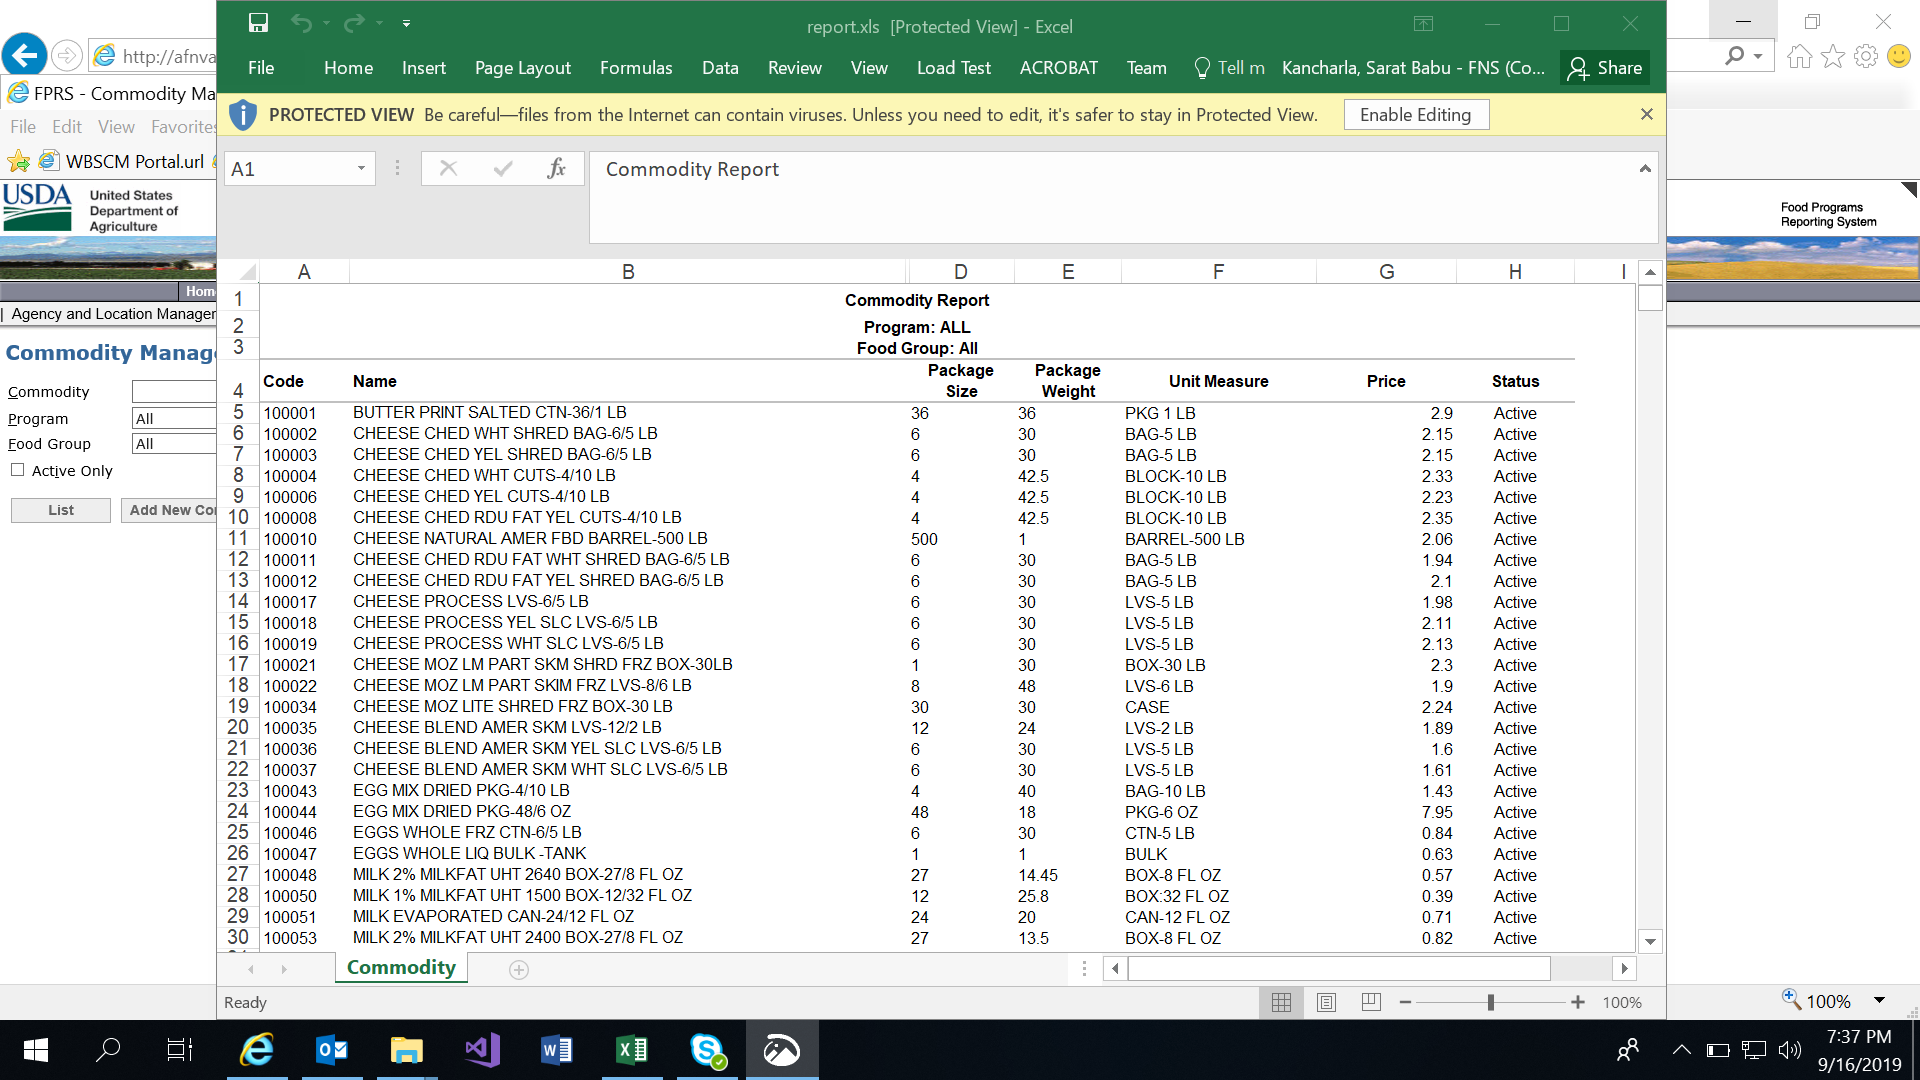Switch to the Page Layout view icon

pyautogui.click(x=1326, y=1002)
